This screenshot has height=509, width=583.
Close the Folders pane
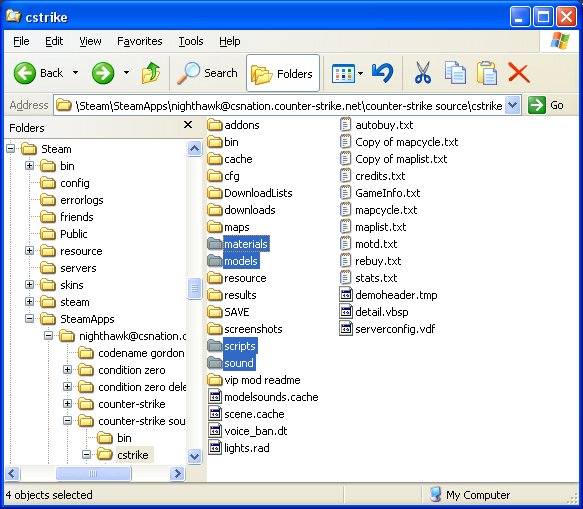pos(188,125)
